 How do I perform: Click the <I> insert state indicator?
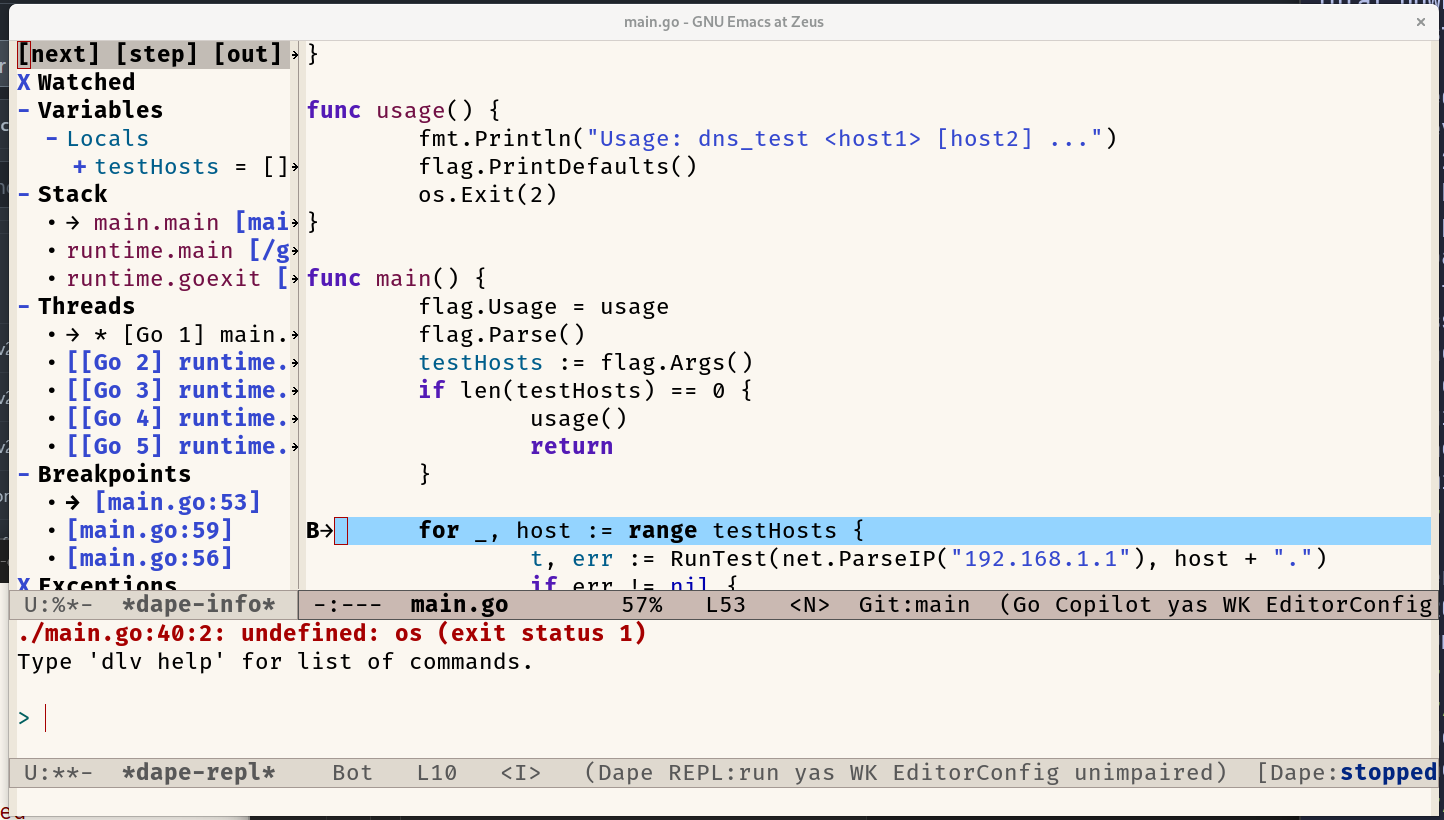coord(521,773)
